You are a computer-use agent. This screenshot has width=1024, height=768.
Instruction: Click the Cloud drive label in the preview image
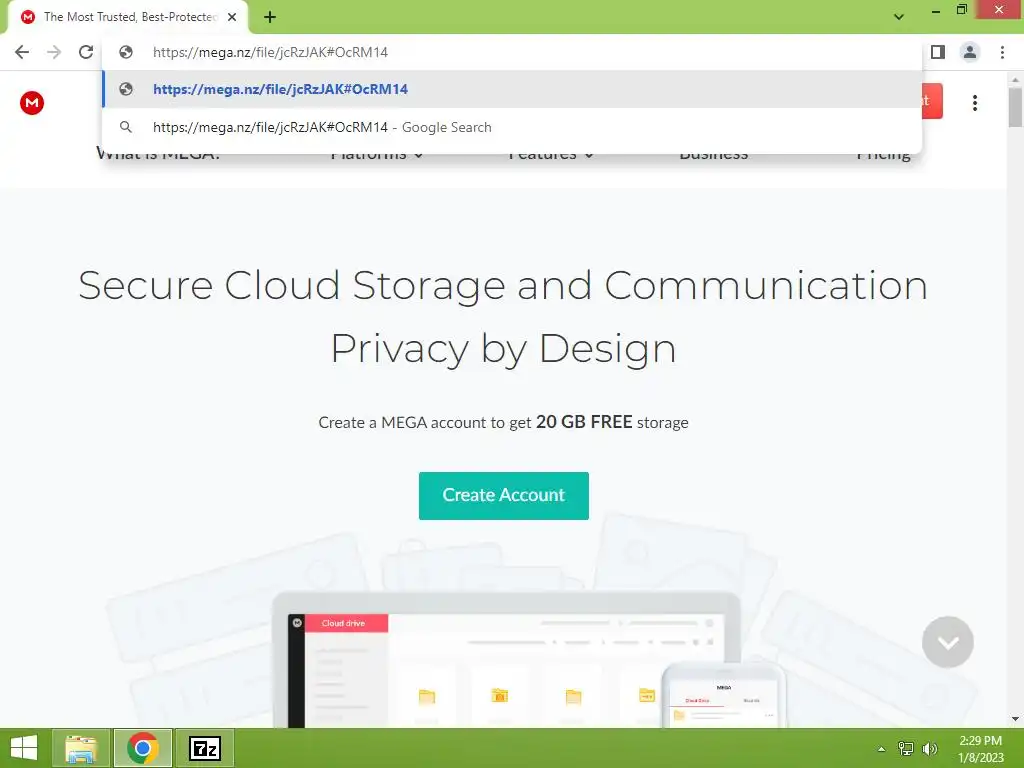click(x=344, y=623)
